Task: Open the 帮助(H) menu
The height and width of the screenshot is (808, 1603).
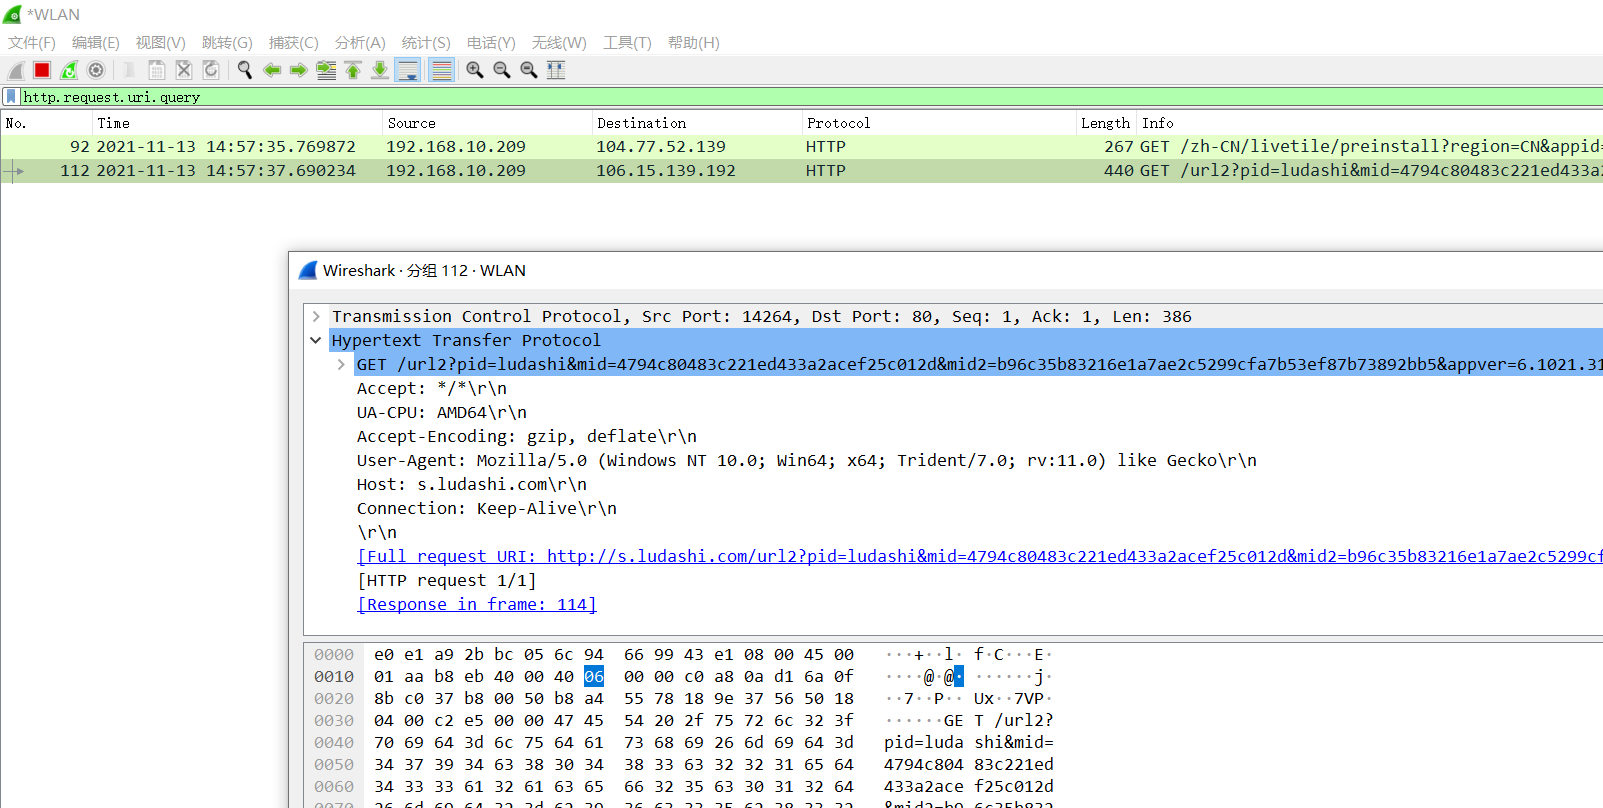Action: click(x=694, y=43)
